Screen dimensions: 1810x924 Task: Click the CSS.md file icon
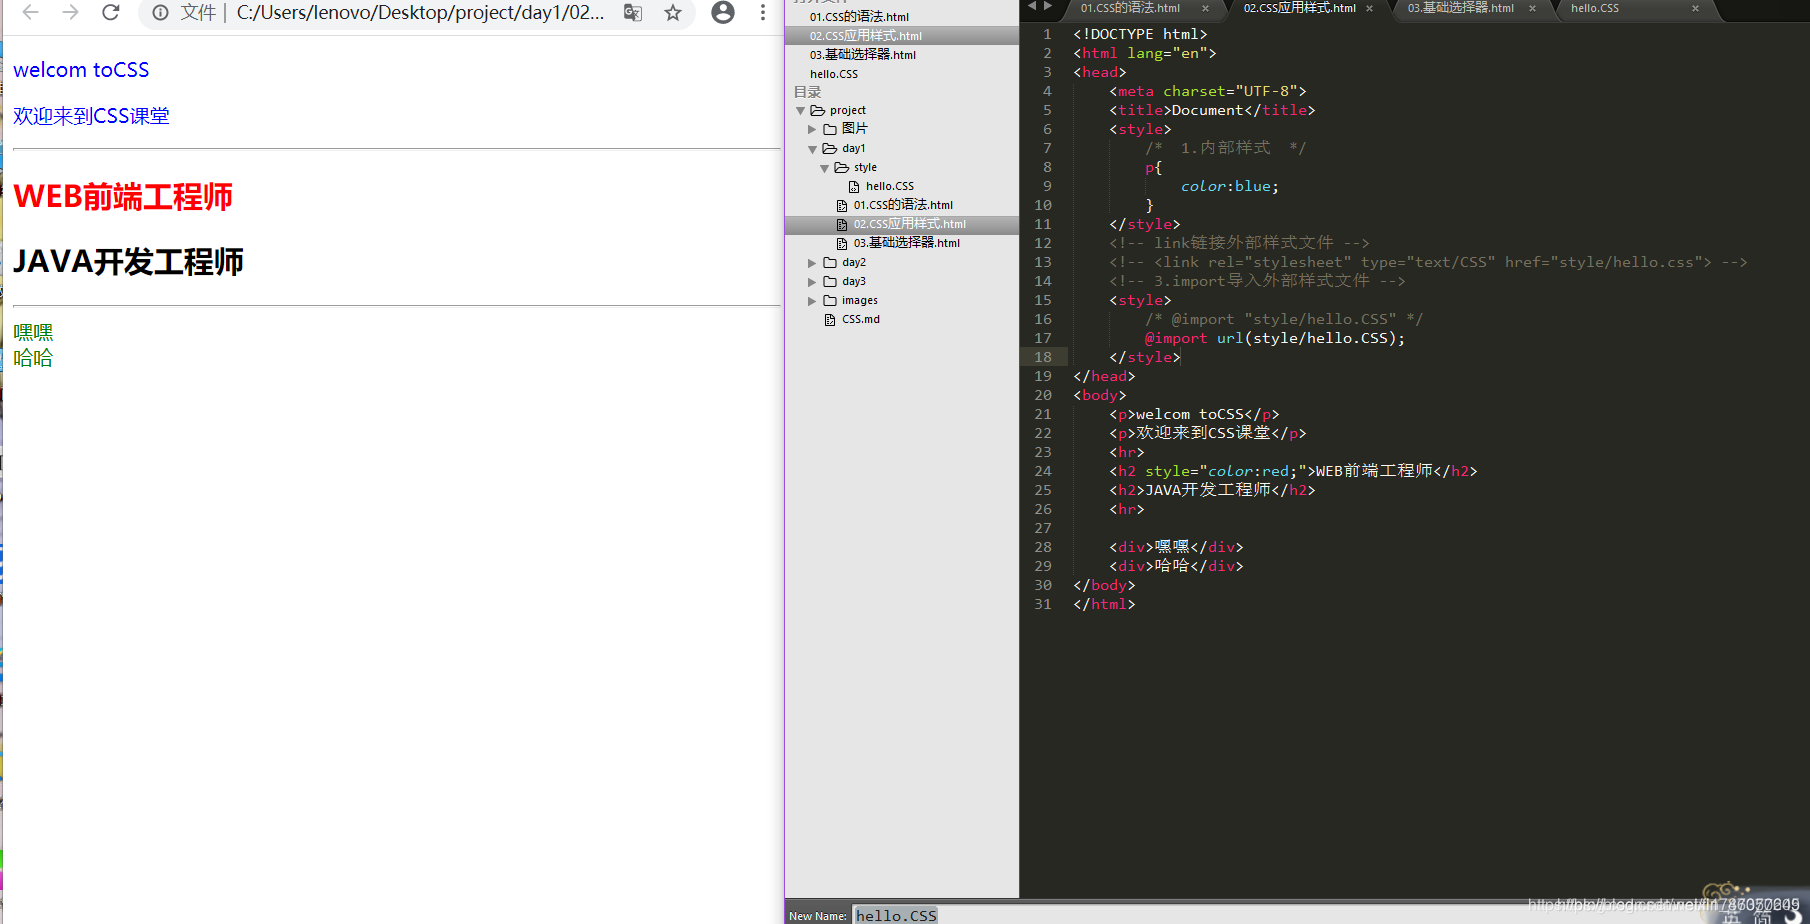(830, 320)
